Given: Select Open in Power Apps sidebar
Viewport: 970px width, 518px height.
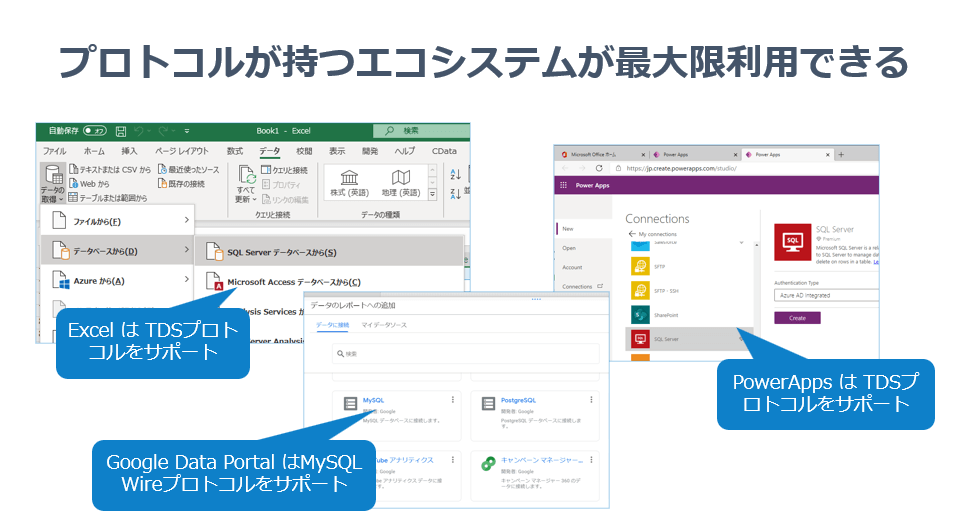Looking at the screenshot, I should tap(569, 248).
